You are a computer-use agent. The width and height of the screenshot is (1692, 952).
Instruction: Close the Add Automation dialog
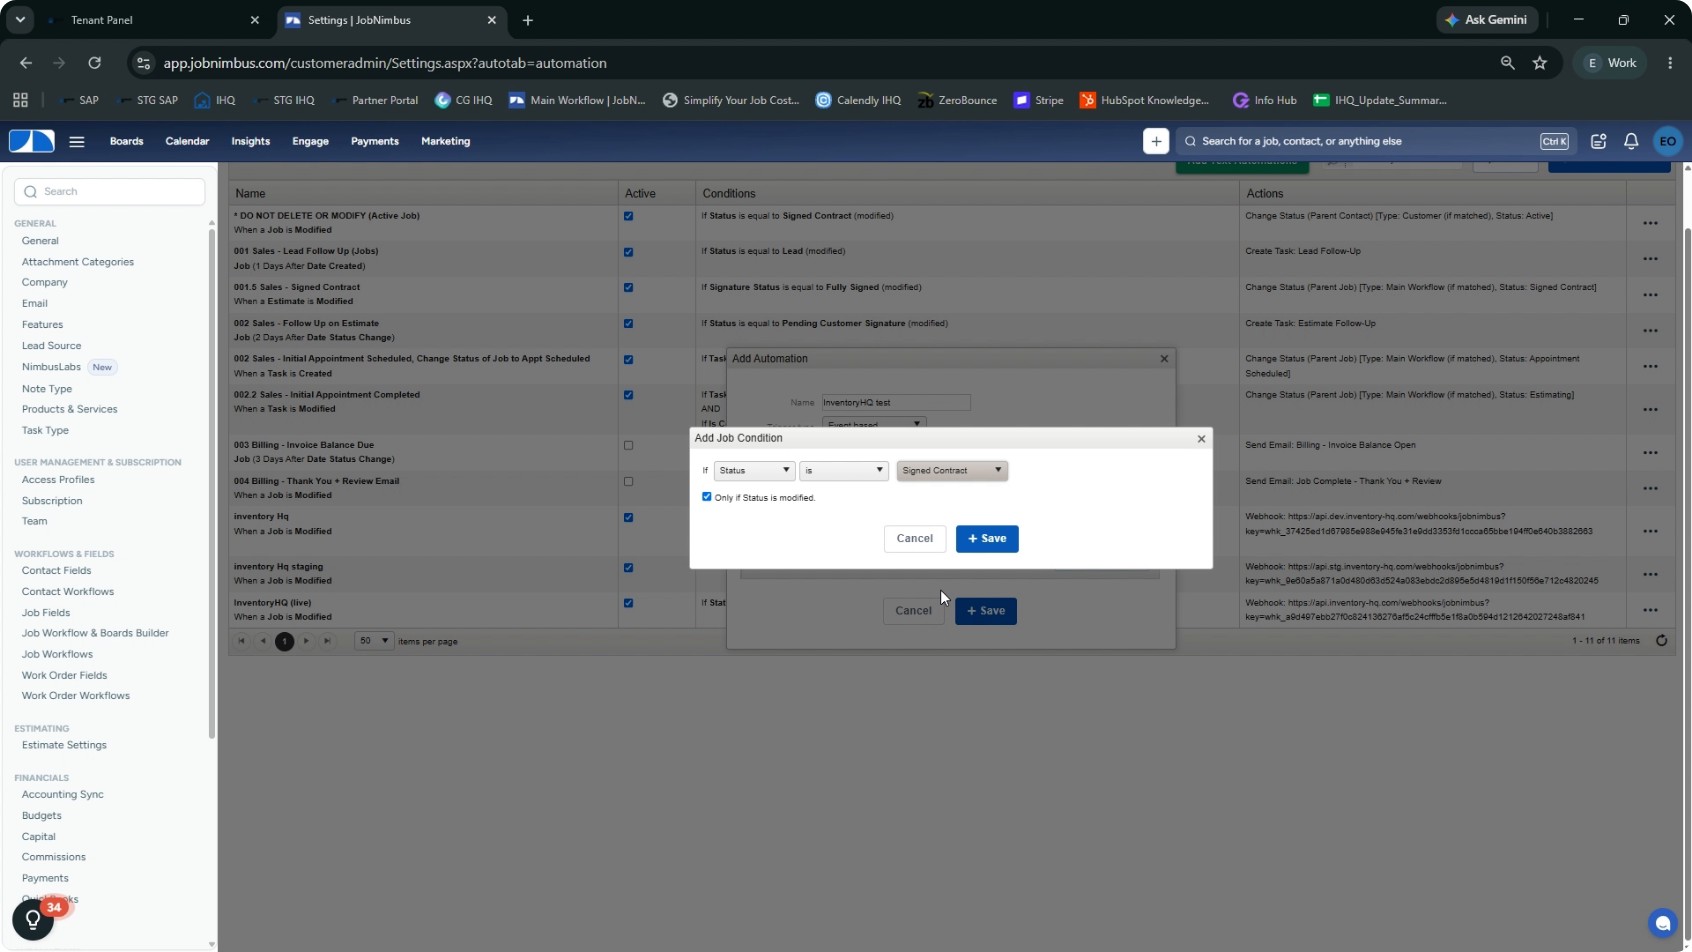pos(1164,358)
